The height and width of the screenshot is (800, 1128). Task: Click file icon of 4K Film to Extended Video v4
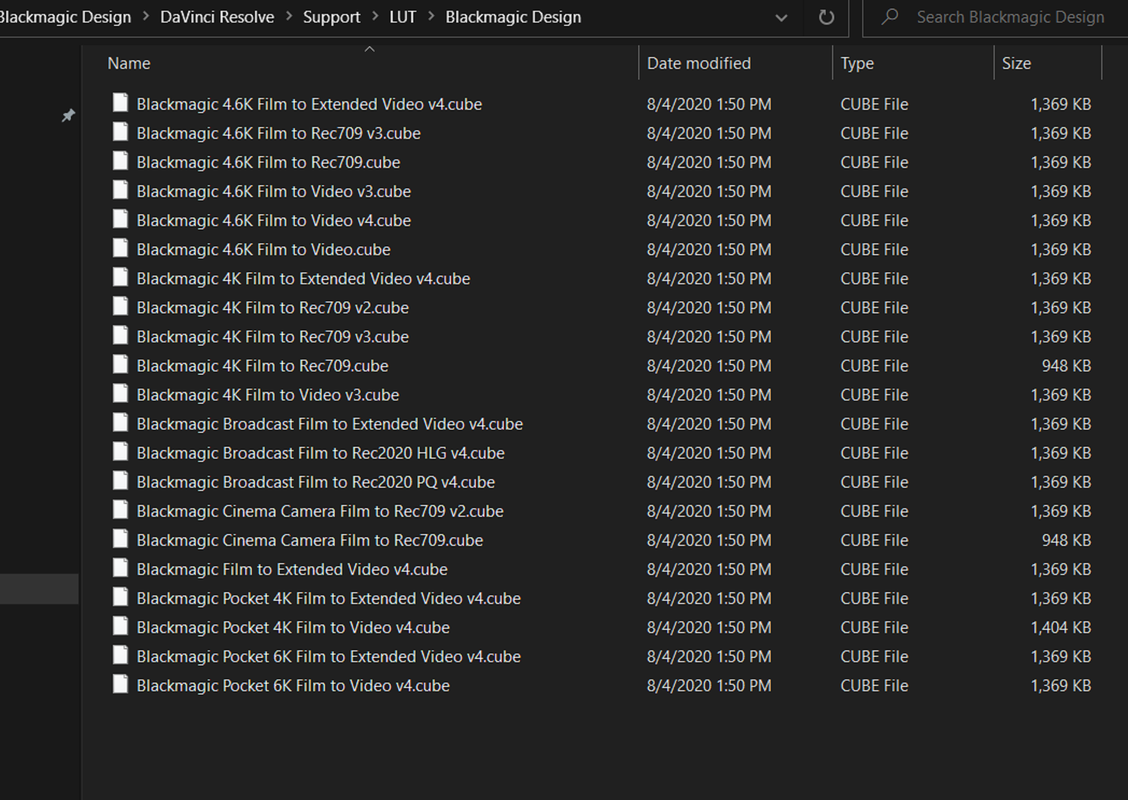click(120, 277)
